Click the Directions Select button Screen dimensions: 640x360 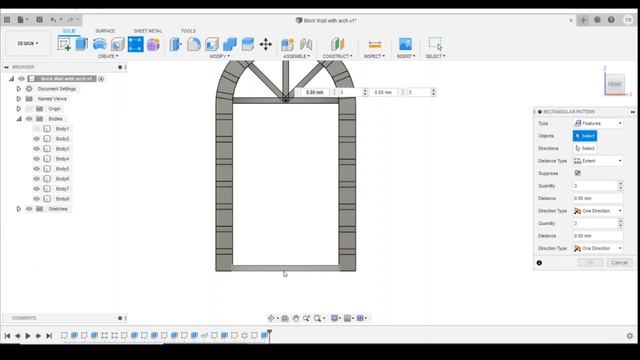585,149
